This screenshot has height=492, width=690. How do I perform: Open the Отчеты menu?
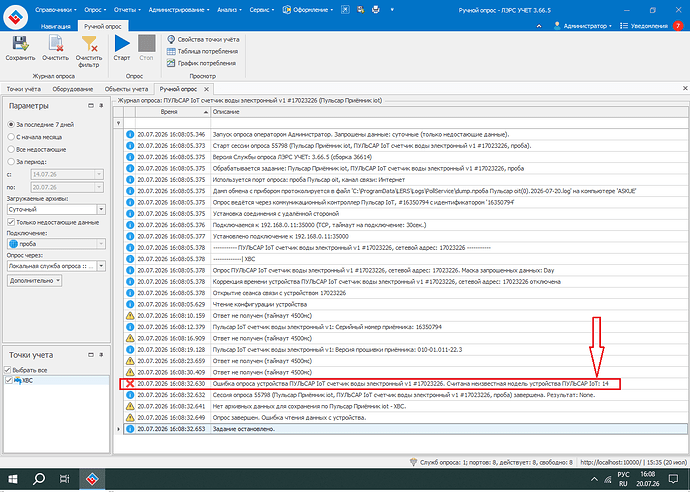(x=127, y=10)
